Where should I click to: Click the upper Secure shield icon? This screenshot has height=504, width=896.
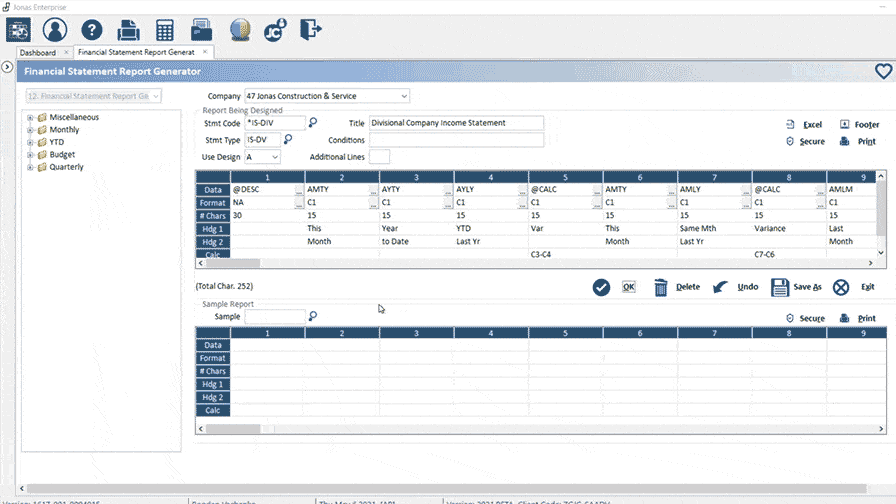(790, 141)
